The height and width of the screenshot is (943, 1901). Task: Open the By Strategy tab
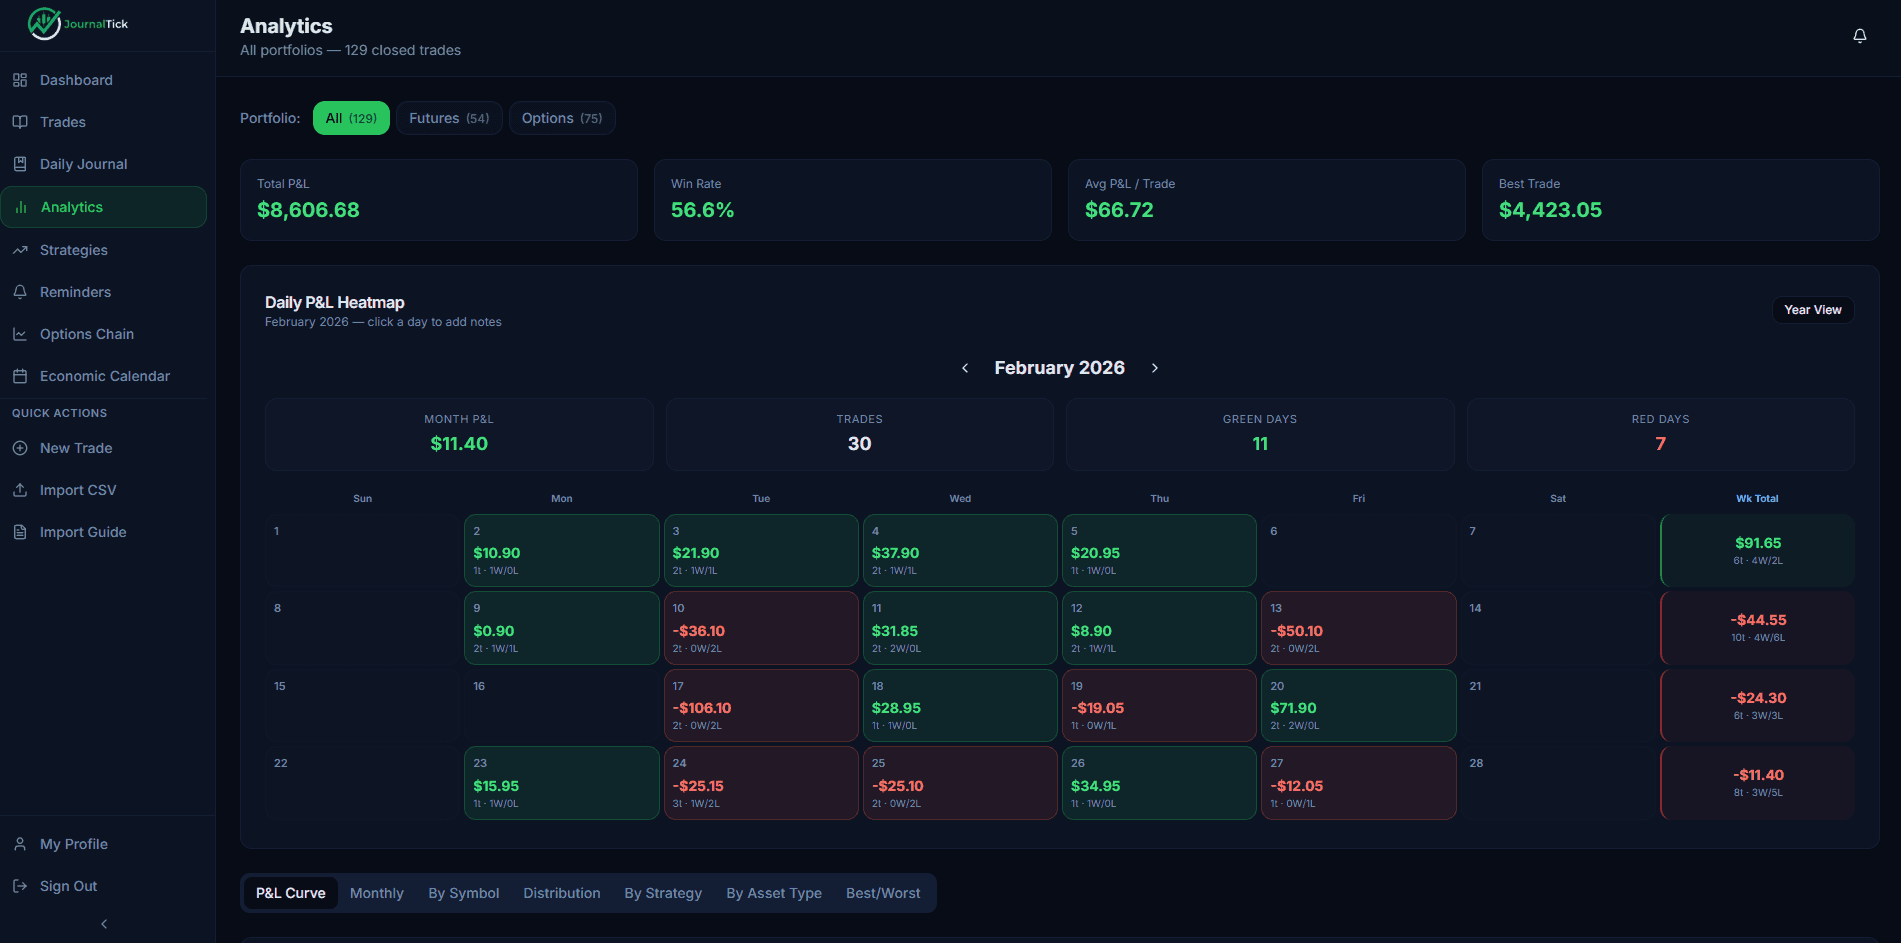[662, 892]
